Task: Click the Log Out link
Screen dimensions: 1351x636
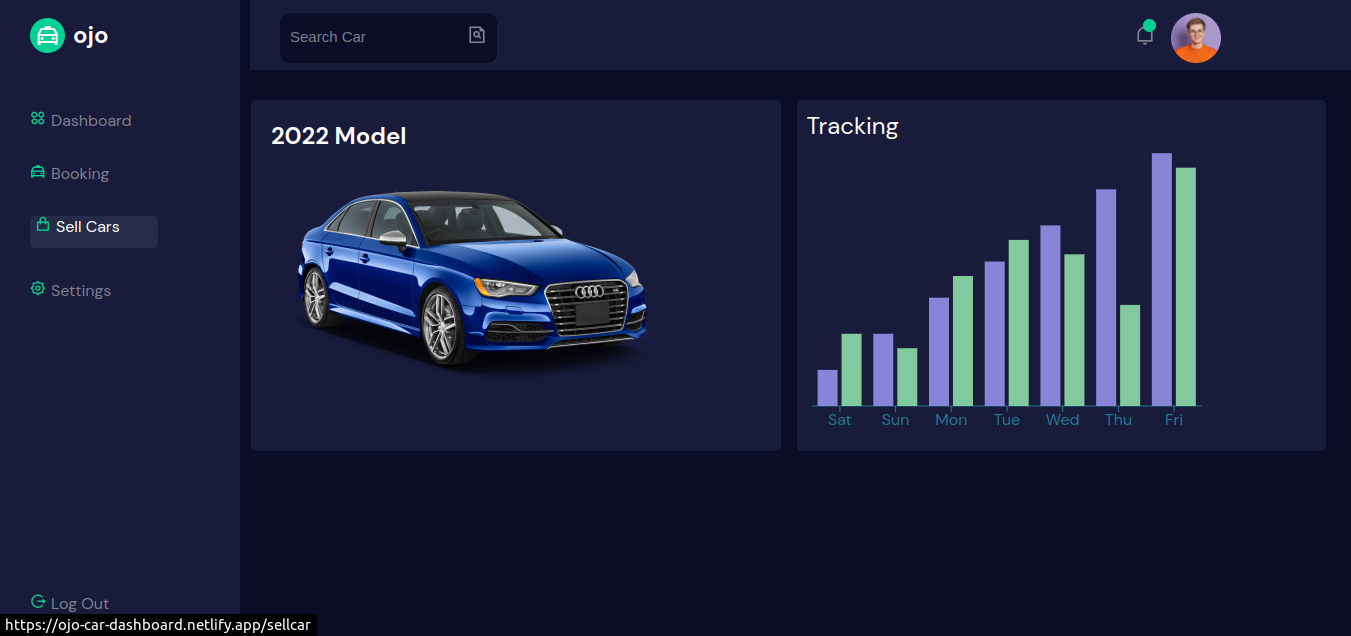Action: 70,603
